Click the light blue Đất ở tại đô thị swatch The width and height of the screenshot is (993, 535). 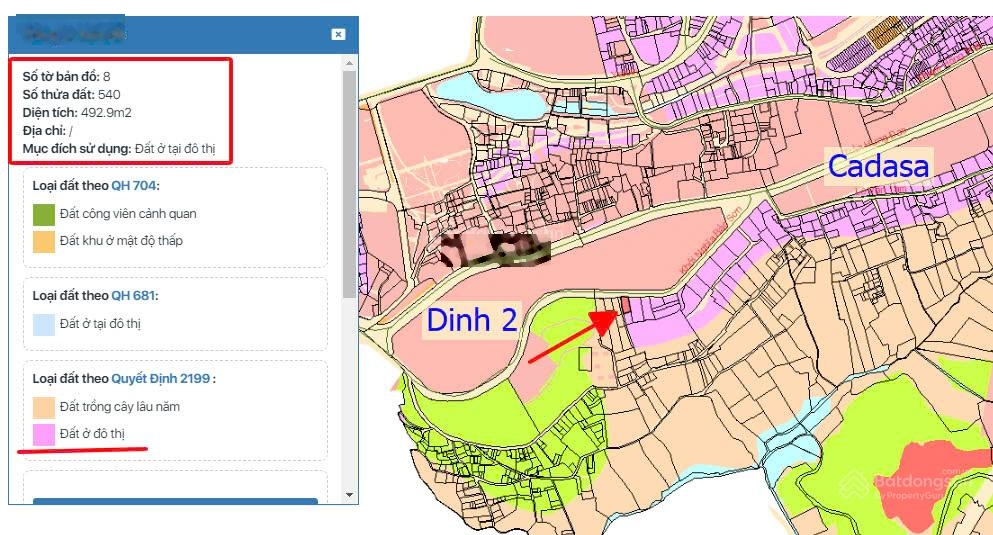(x=44, y=324)
